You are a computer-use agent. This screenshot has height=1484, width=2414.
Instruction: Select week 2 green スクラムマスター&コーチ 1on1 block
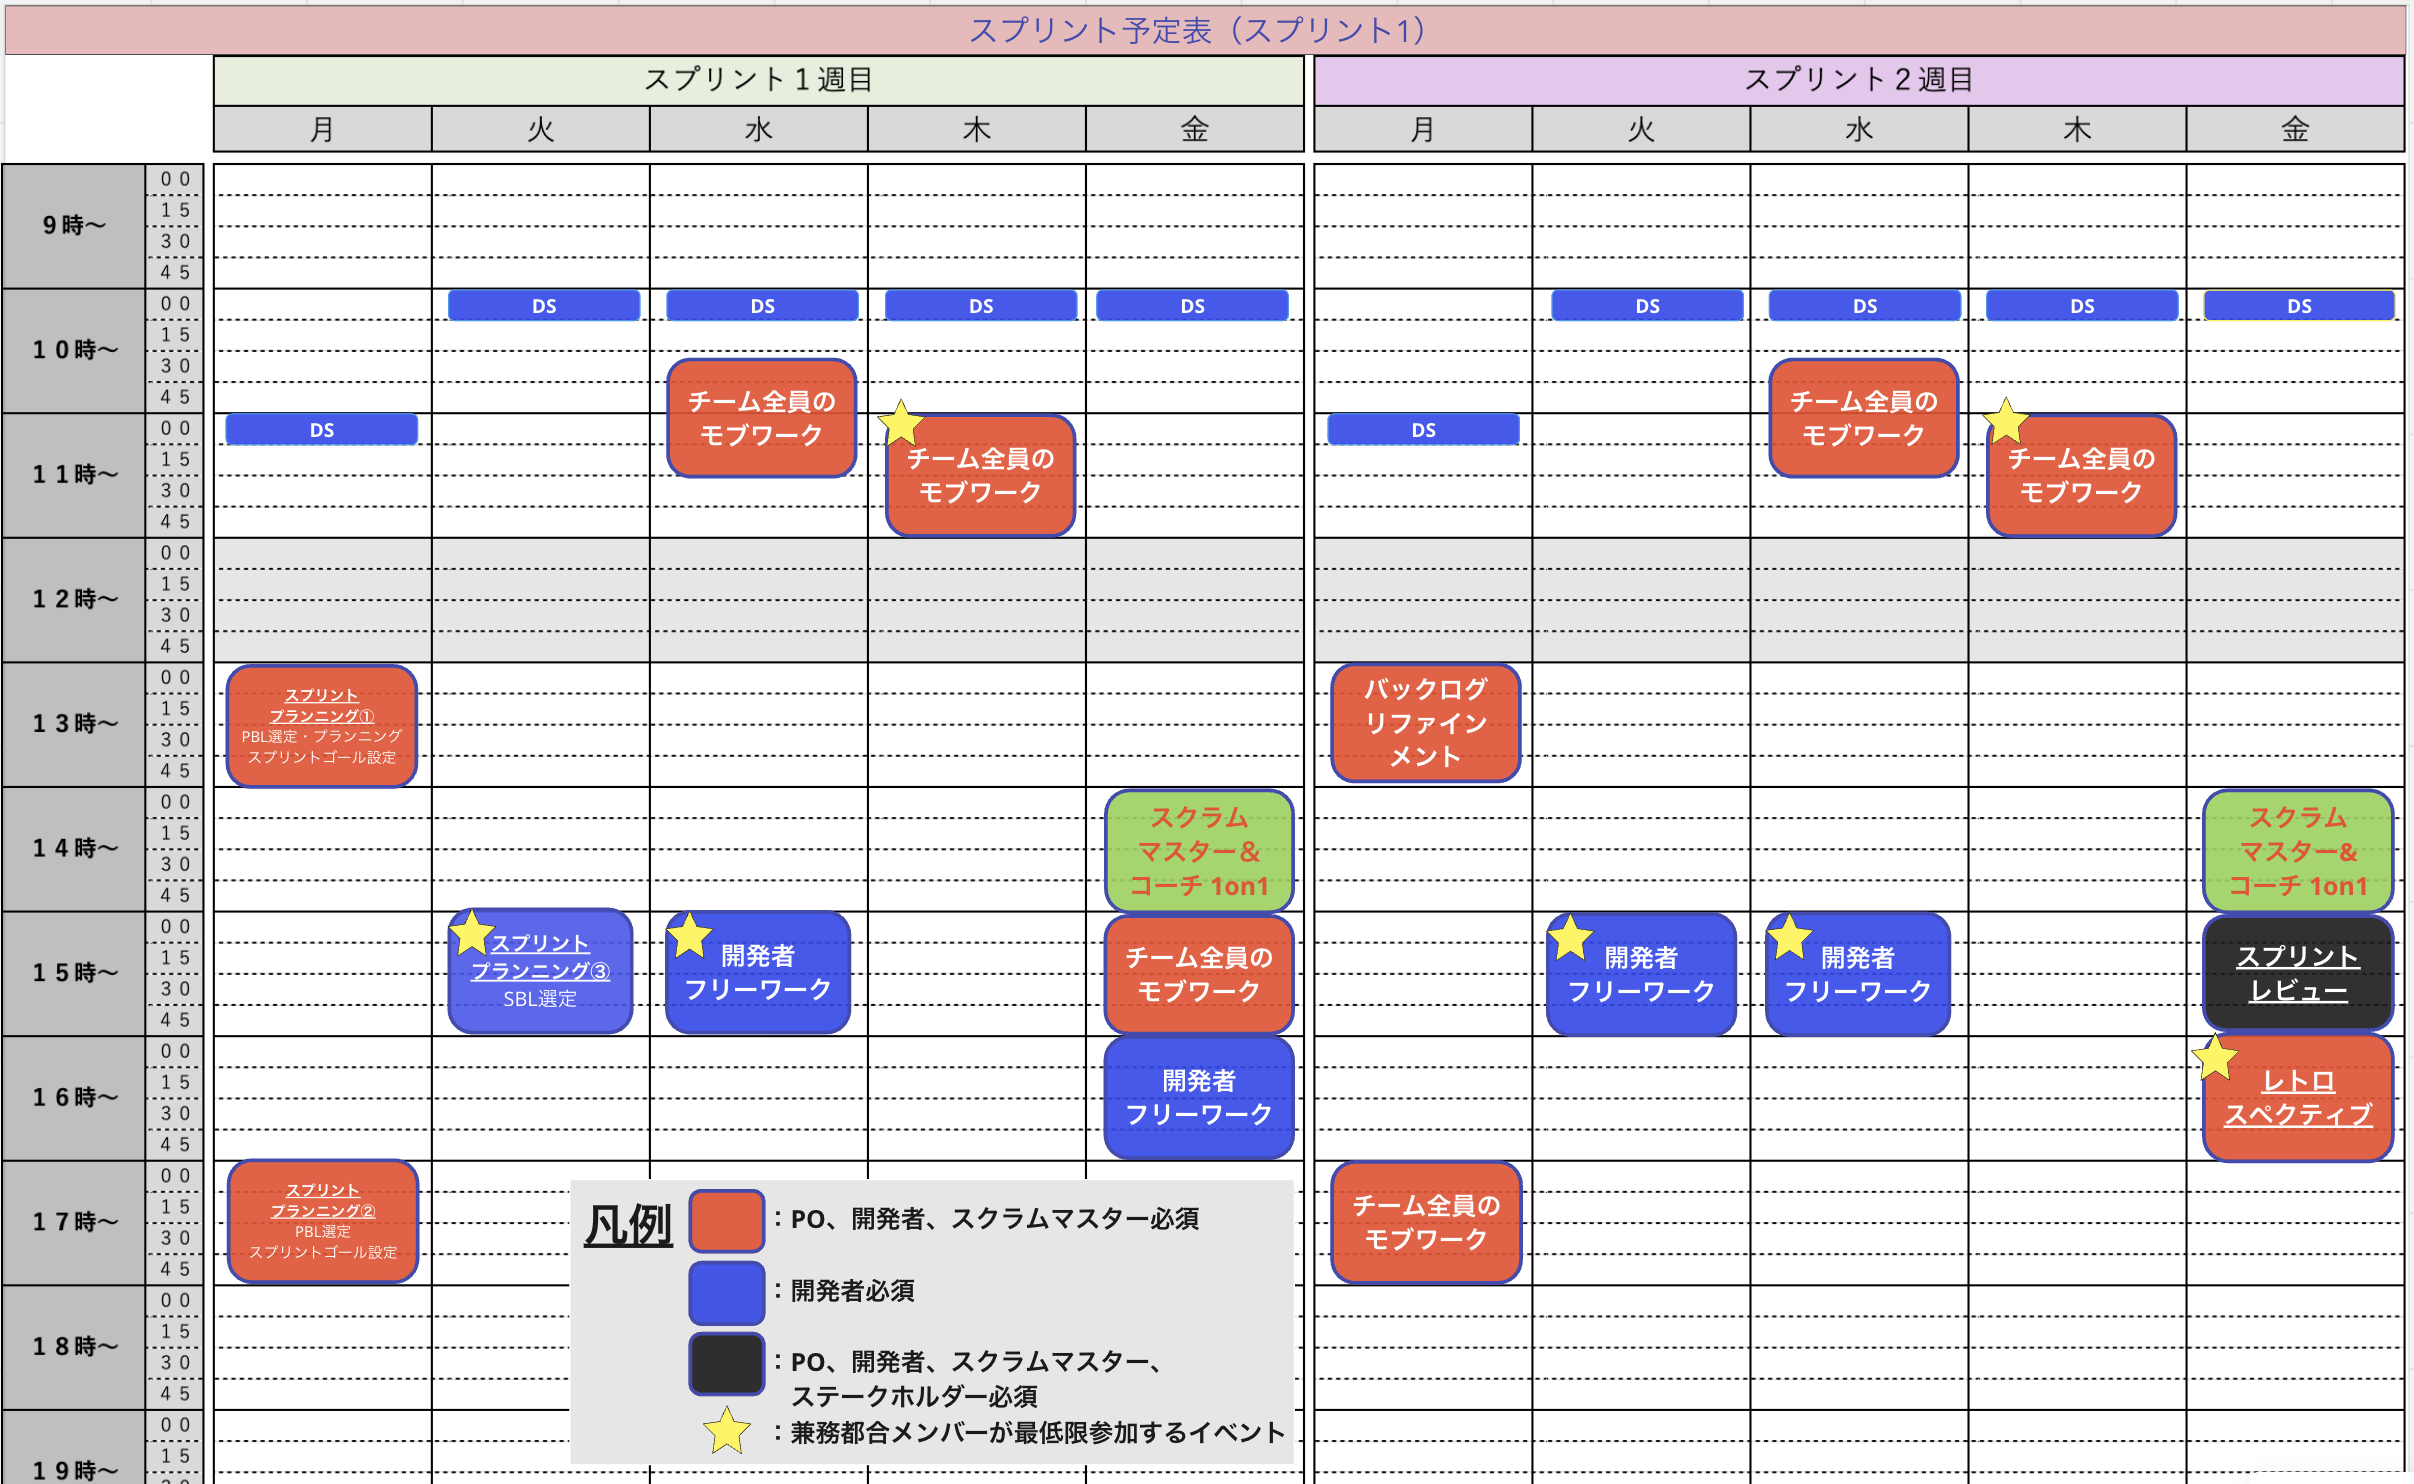pos(2298,851)
